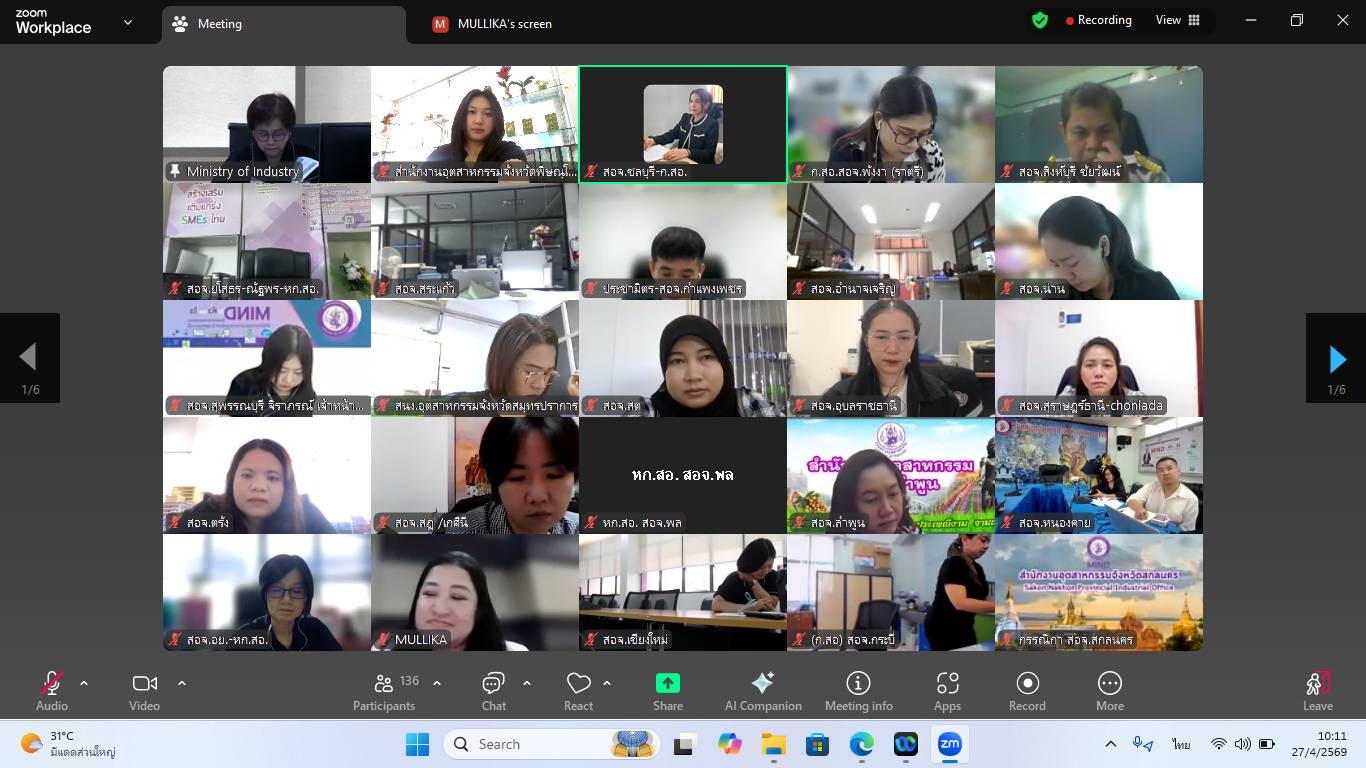Image resolution: width=1366 pixels, height=768 pixels.
Task: Expand video options arrow next to Video
Action: coord(182,683)
